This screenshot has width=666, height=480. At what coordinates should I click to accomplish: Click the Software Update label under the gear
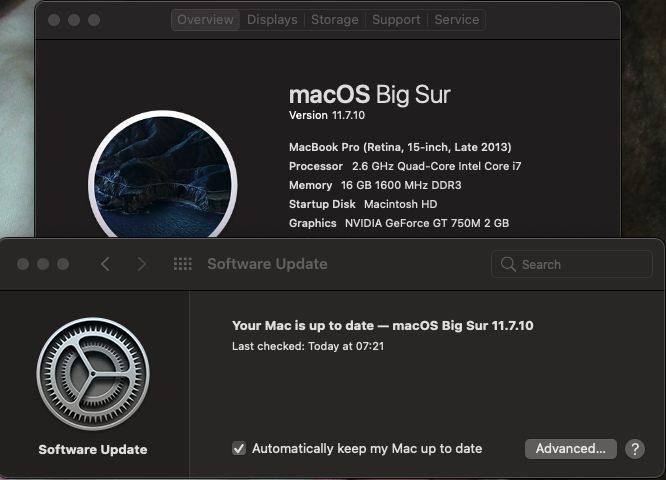(x=93, y=449)
